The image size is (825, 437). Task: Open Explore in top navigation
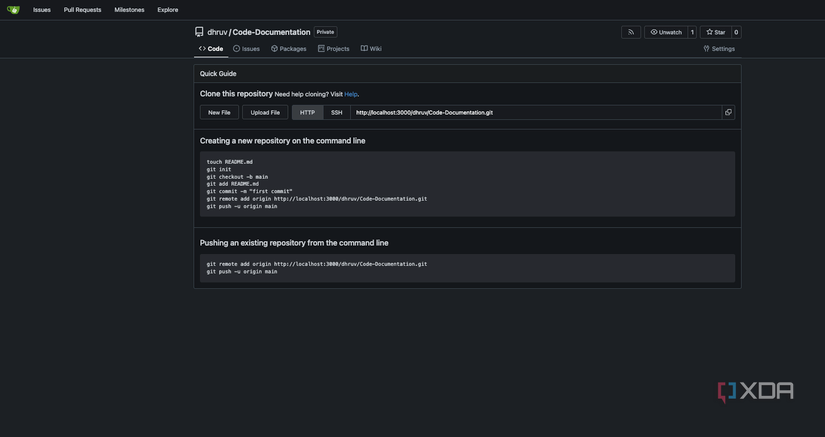pyautogui.click(x=167, y=10)
